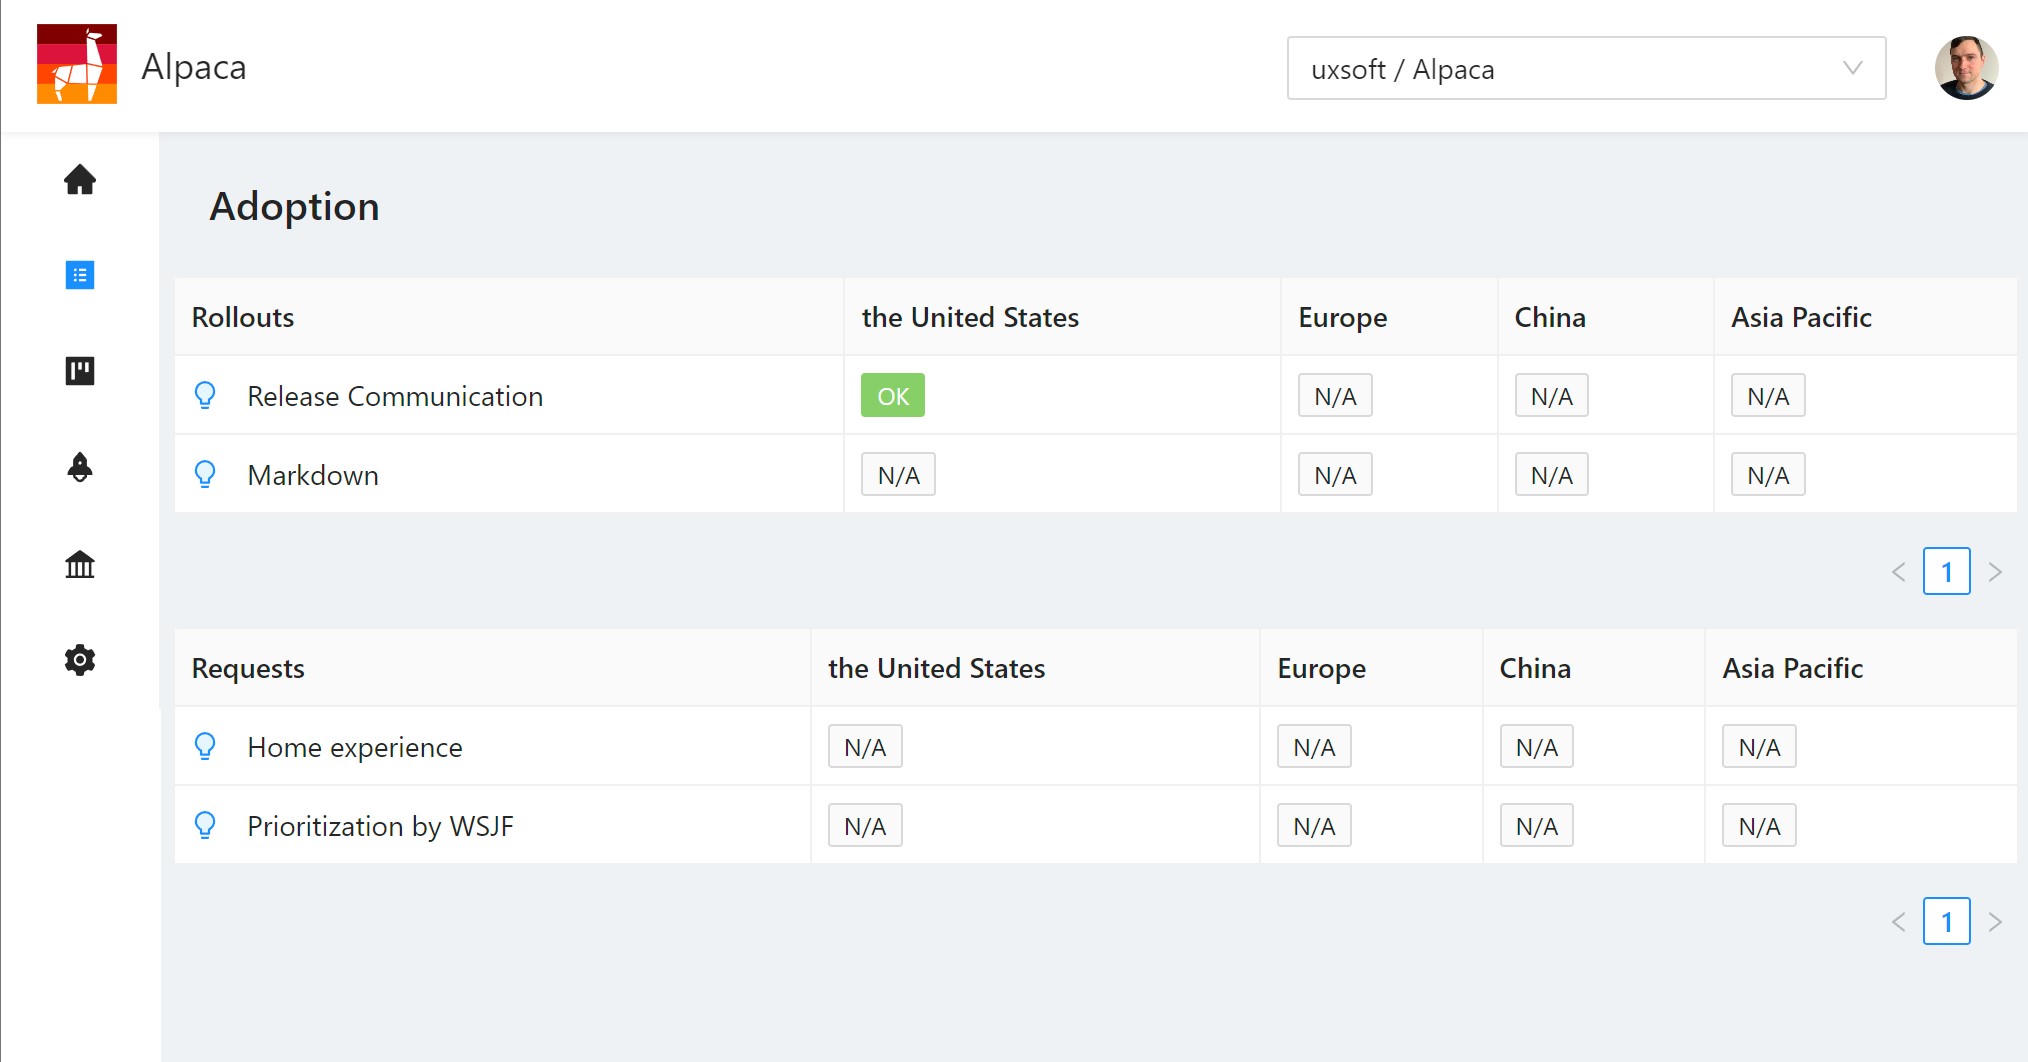The image size is (2028, 1062).
Task: Go to Home via sidebar house icon
Action: pyautogui.click(x=80, y=180)
